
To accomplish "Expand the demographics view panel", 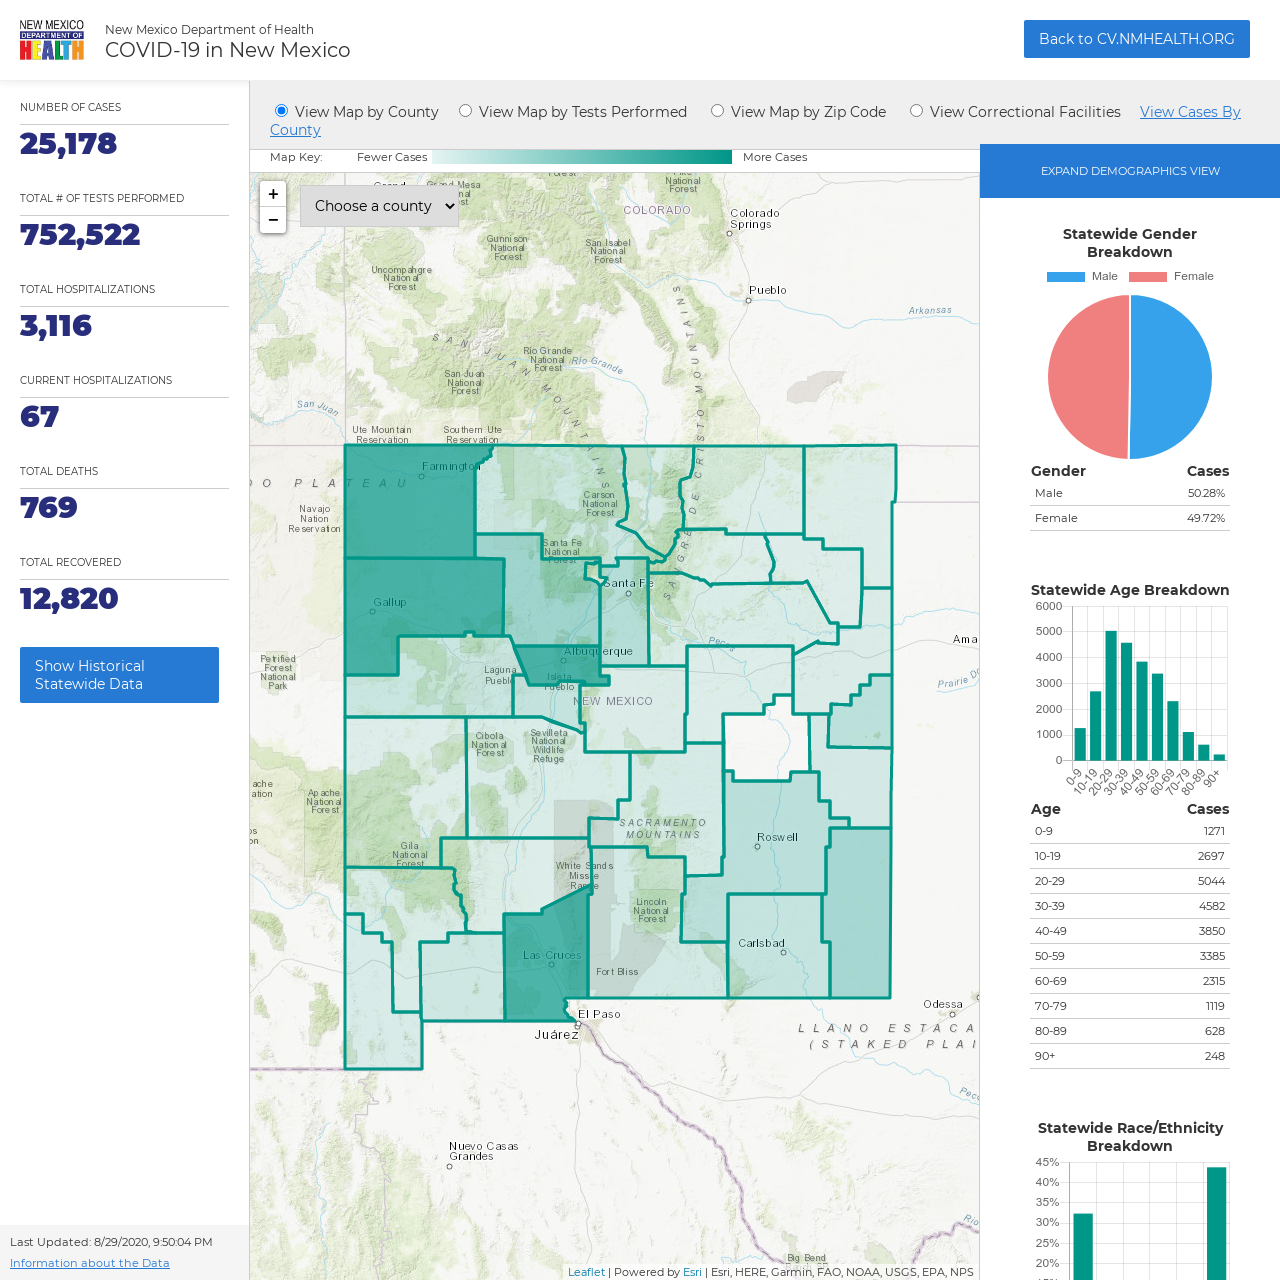I will coord(1130,171).
